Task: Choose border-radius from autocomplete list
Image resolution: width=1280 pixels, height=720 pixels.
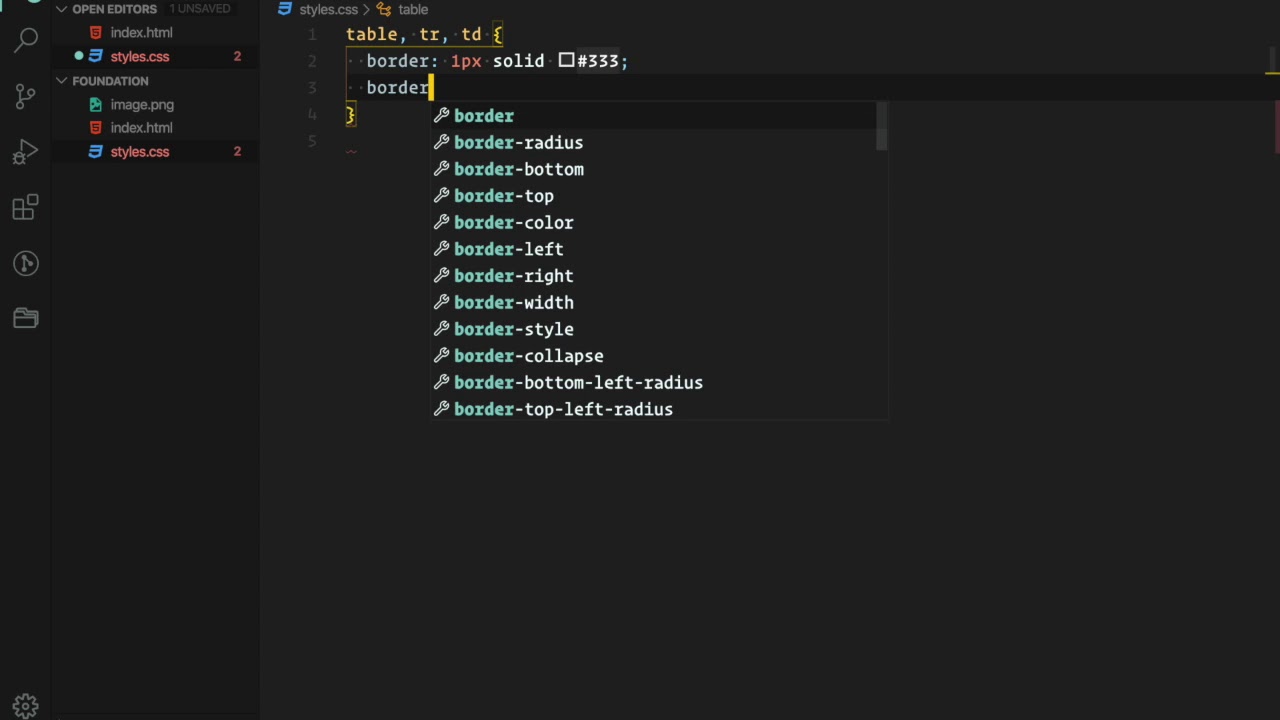Action: pos(660,143)
